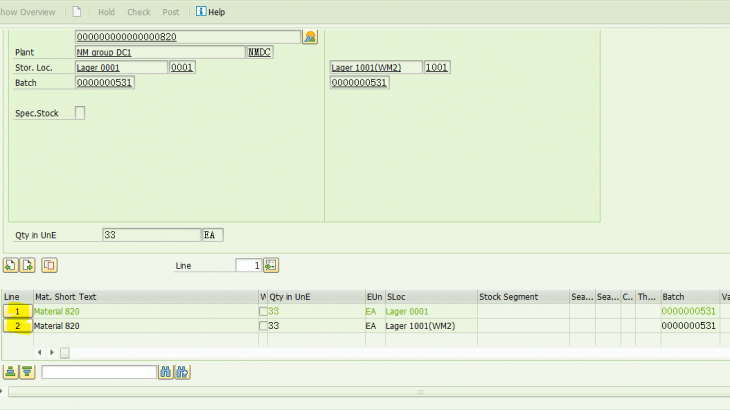This screenshot has width=730, height=410.
Task: Click the Hold toolbar button
Action: click(x=106, y=12)
